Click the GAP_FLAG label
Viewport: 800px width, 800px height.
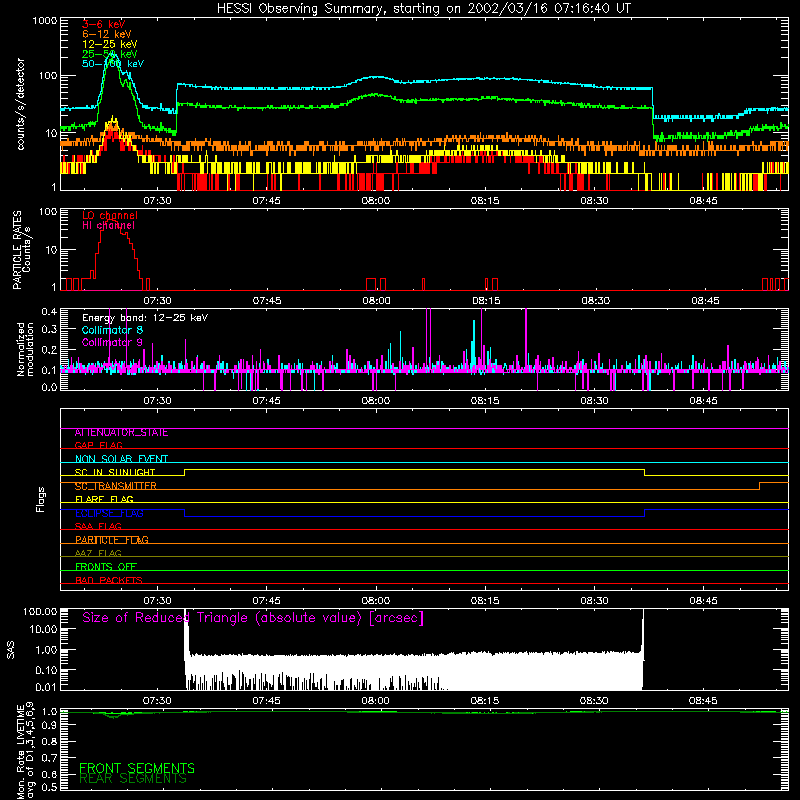[98, 445]
